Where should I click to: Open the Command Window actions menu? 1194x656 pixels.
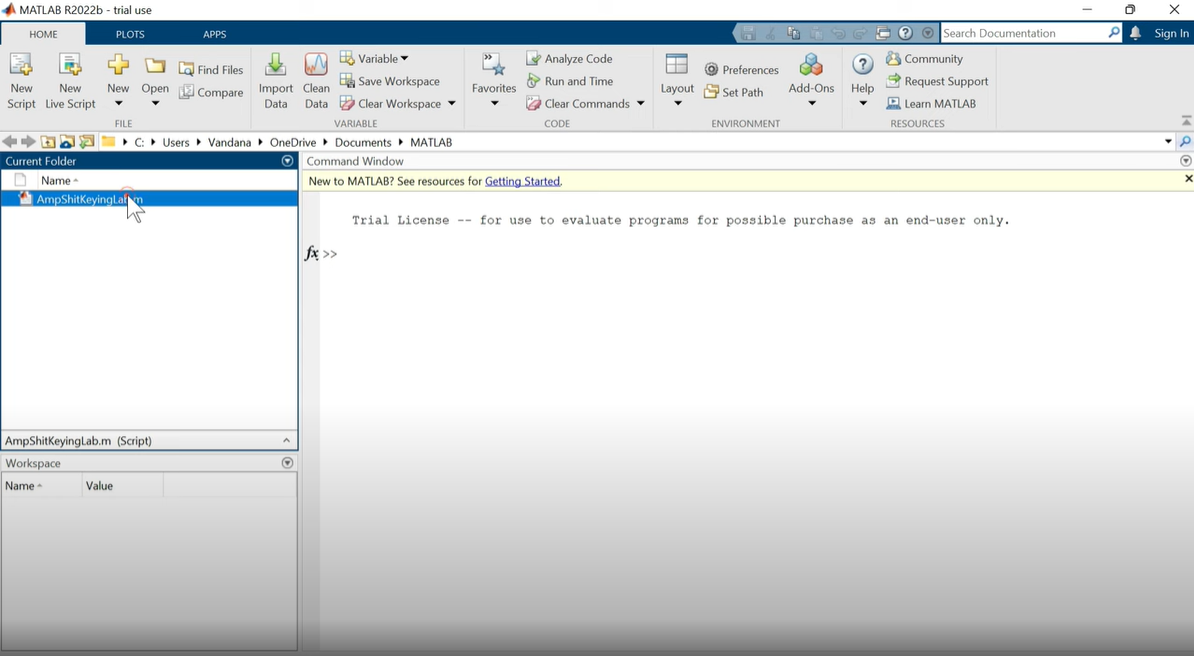[x=1186, y=161]
